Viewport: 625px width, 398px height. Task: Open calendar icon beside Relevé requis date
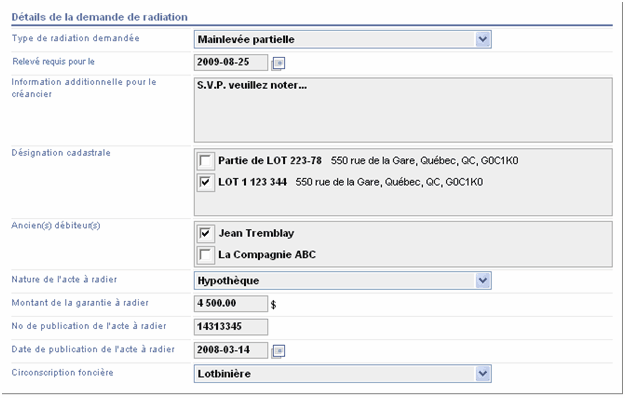(278, 63)
